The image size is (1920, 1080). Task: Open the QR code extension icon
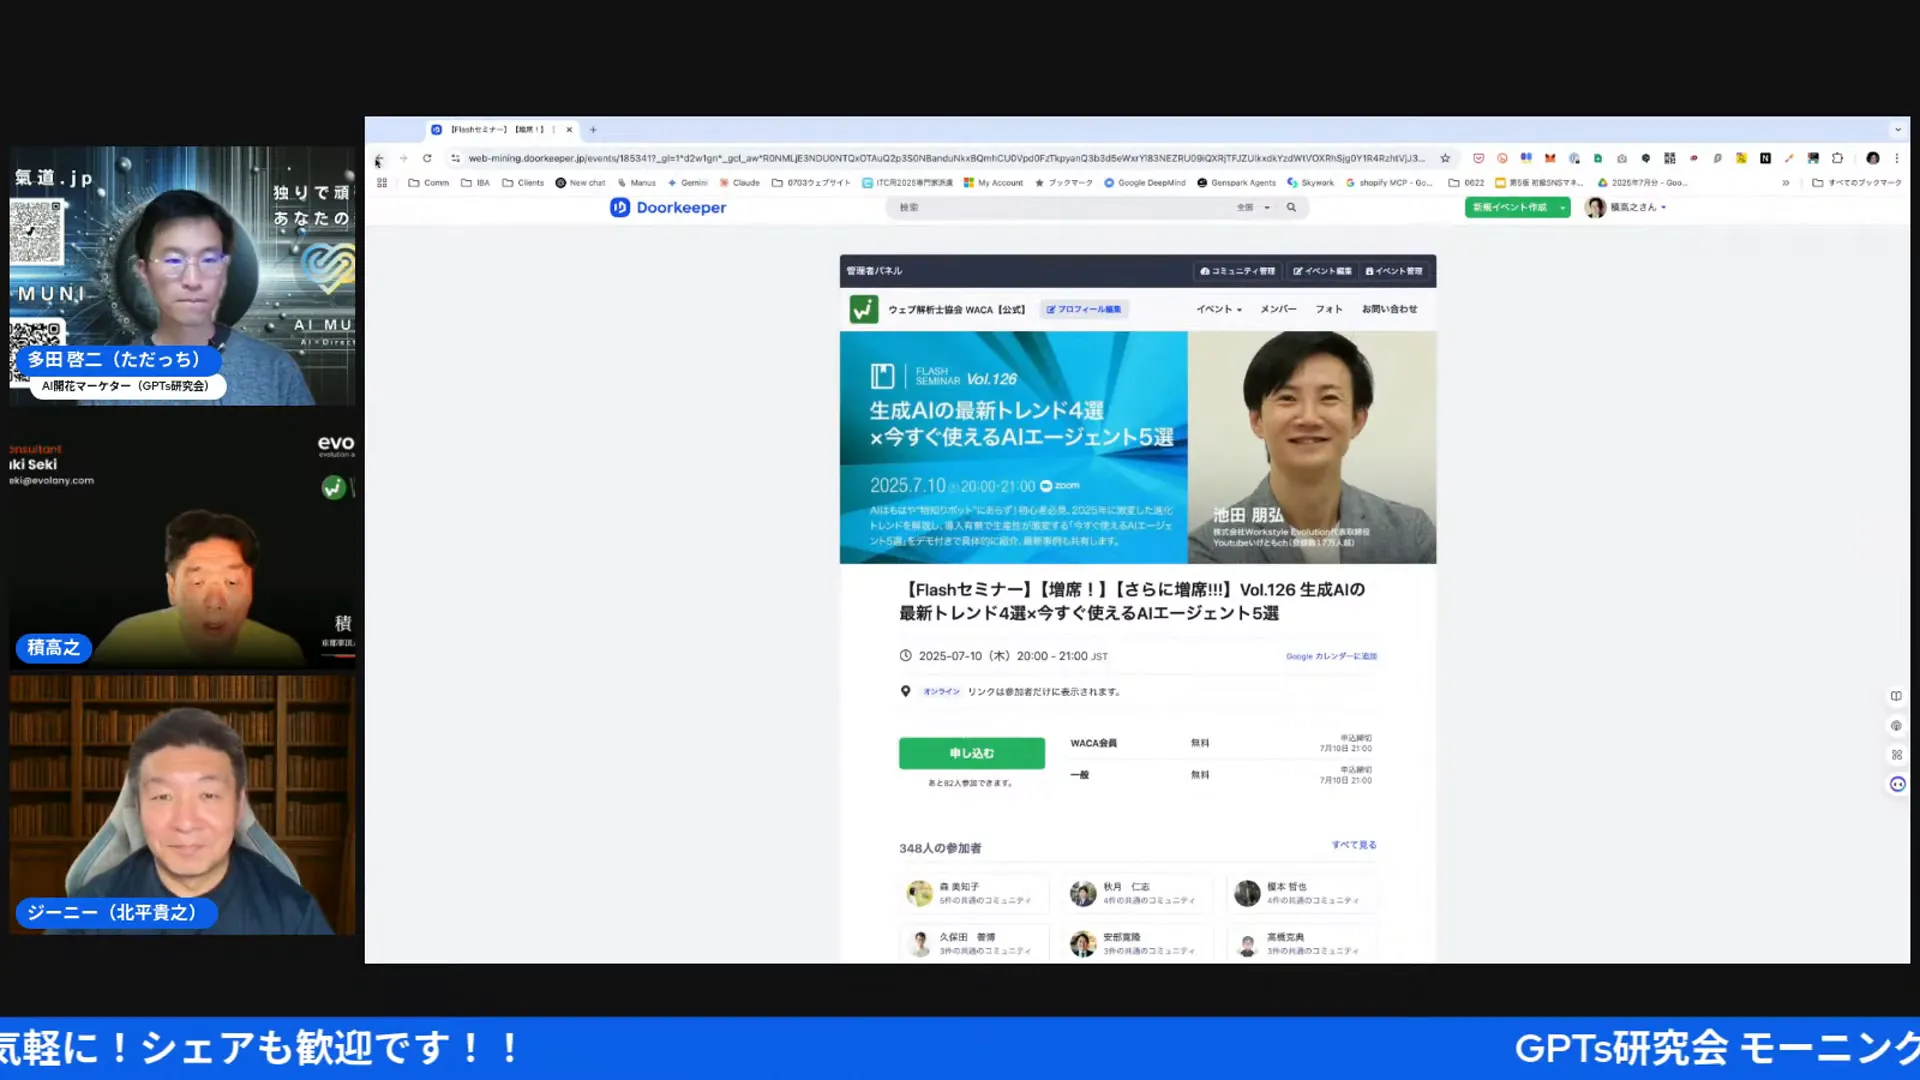1670,159
